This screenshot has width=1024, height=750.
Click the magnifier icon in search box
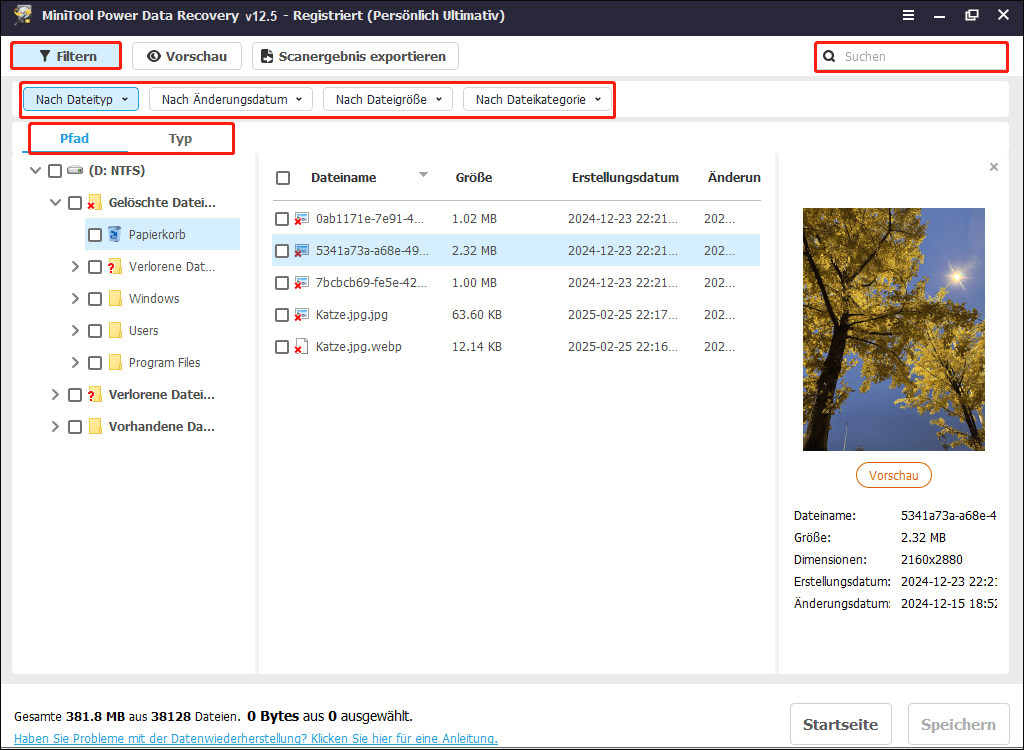829,56
